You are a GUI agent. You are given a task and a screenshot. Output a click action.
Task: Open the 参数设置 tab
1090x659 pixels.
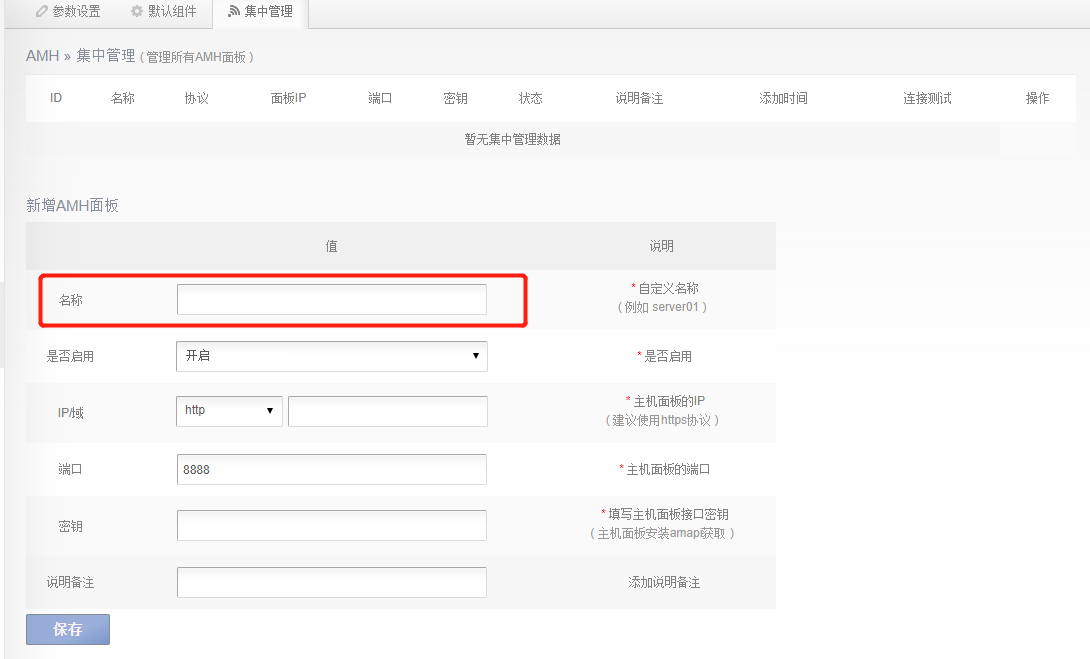coord(67,12)
